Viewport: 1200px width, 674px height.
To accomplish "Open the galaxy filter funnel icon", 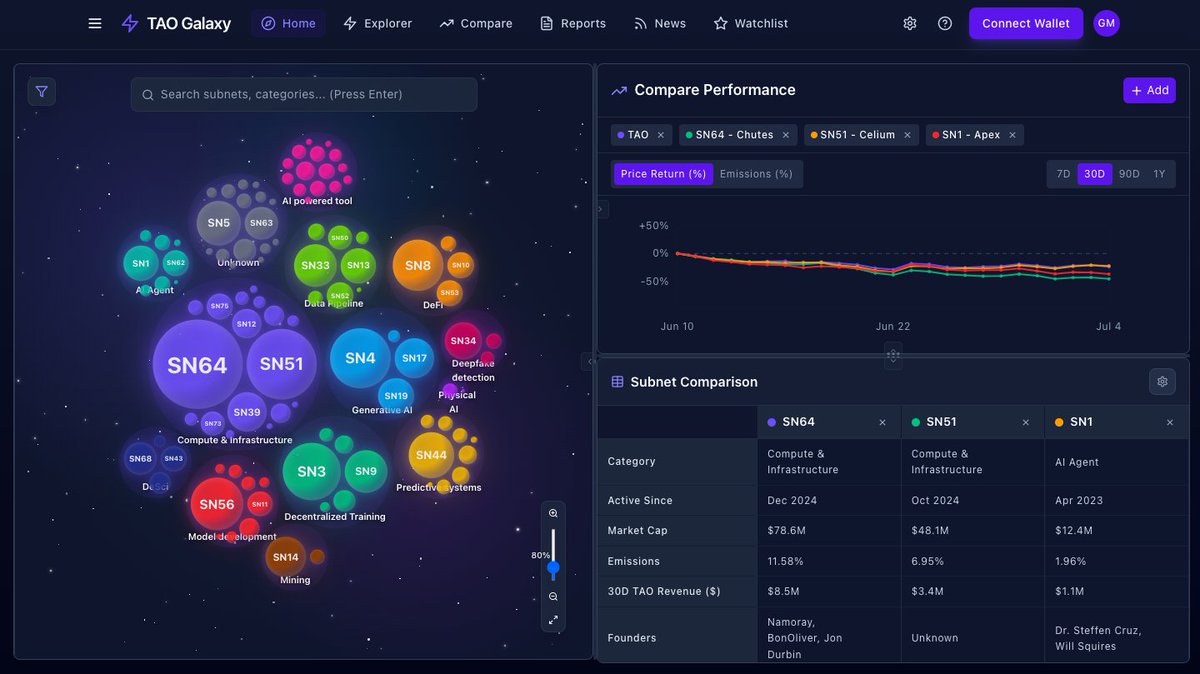I will tap(41, 92).
